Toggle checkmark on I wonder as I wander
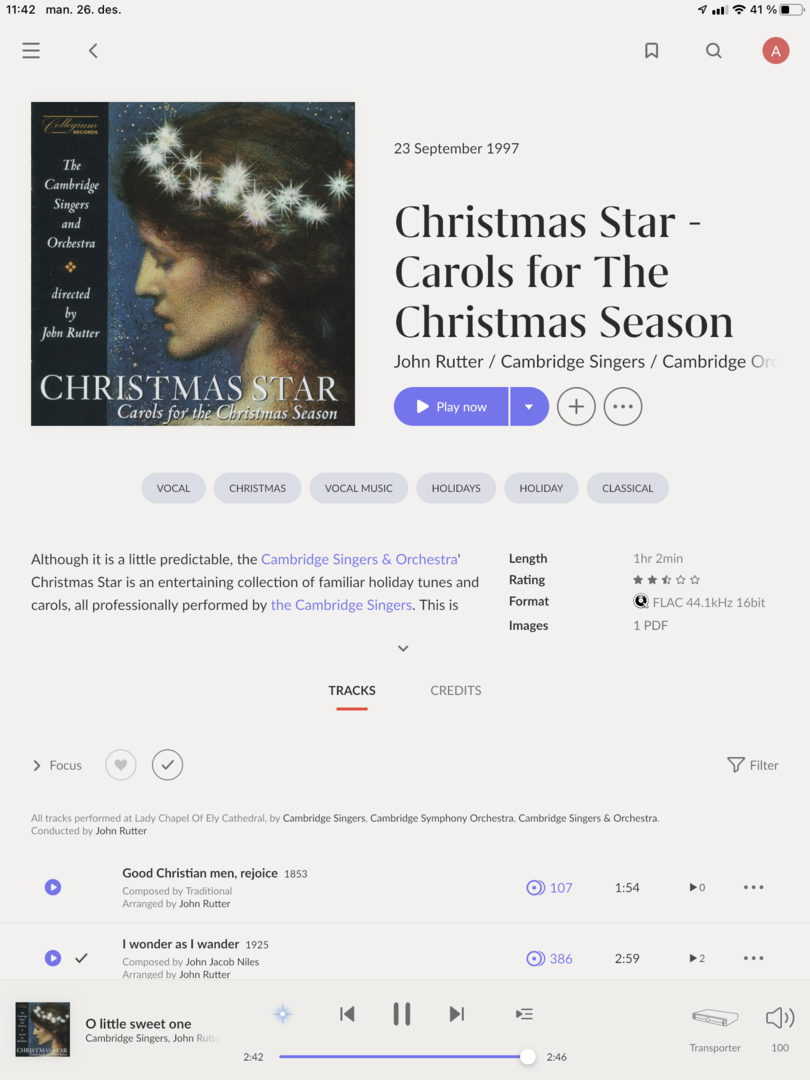 (x=81, y=958)
